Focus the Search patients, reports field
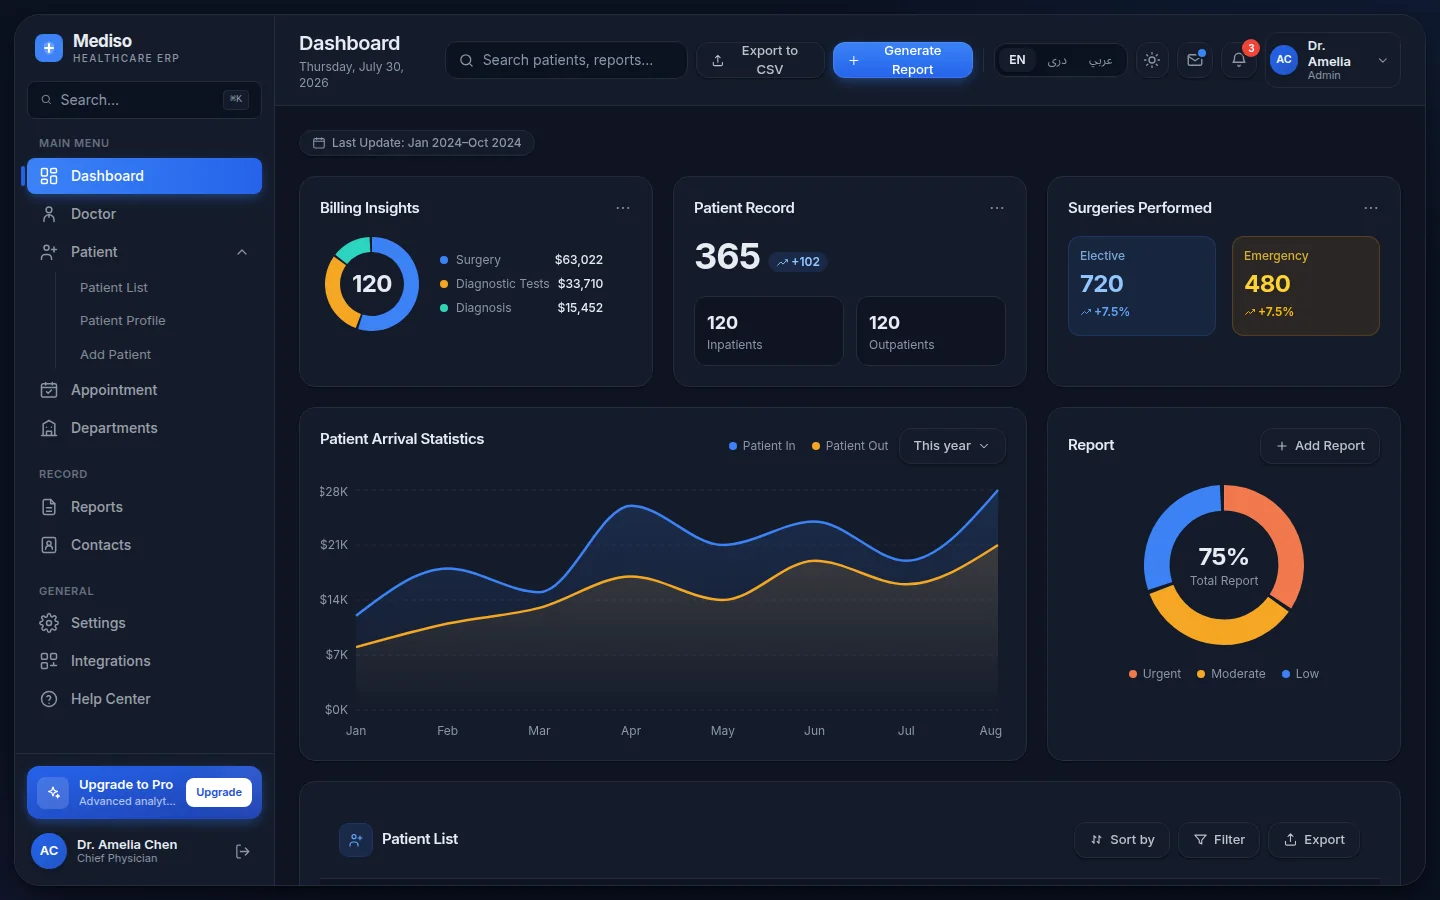Screen dimensions: 1440x900 (566, 60)
